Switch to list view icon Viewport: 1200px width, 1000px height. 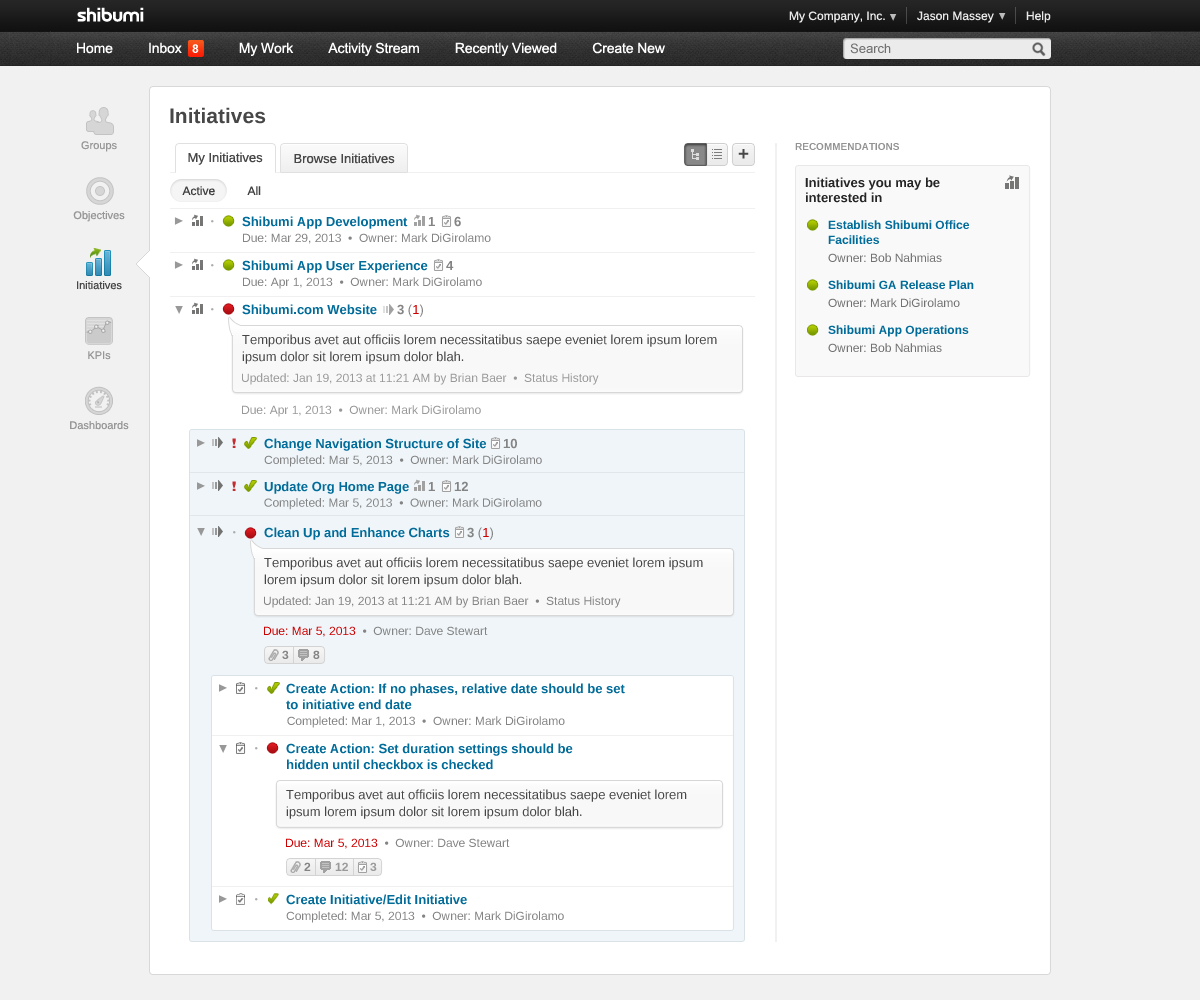point(717,154)
